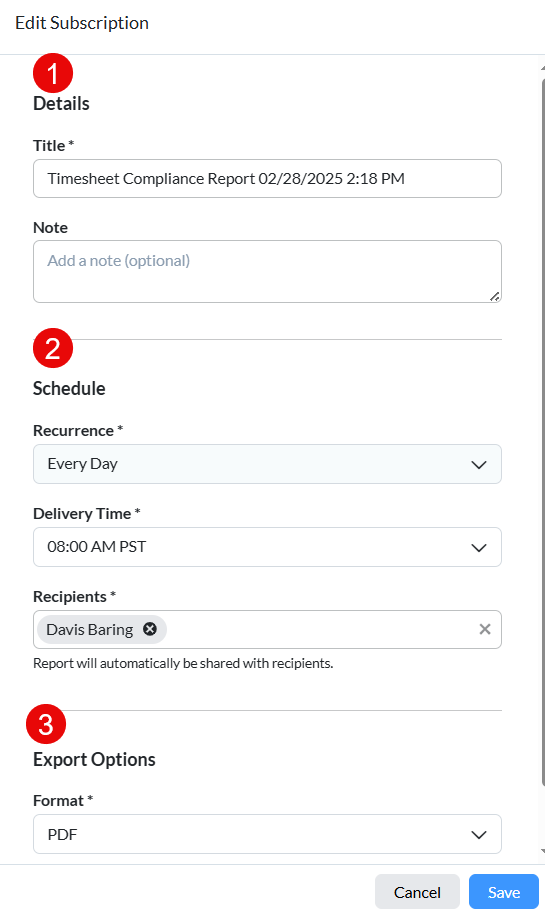The image size is (545, 910).
Task: Expand the Delivery Time dropdown
Action: pyautogui.click(x=267, y=547)
